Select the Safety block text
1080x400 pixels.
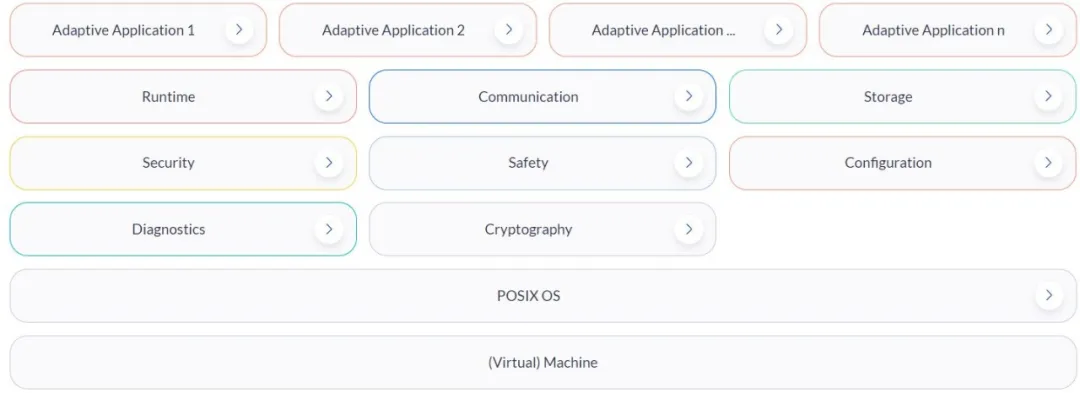pyautogui.click(x=528, y=162)
